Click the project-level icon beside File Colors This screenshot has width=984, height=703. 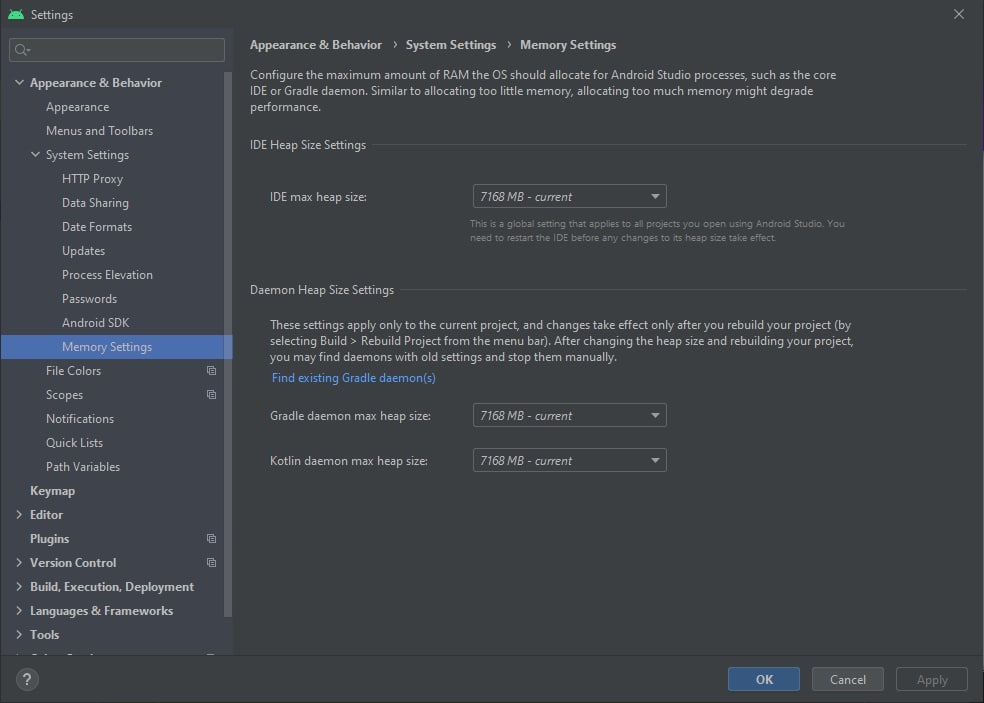(x=211, y=370)
